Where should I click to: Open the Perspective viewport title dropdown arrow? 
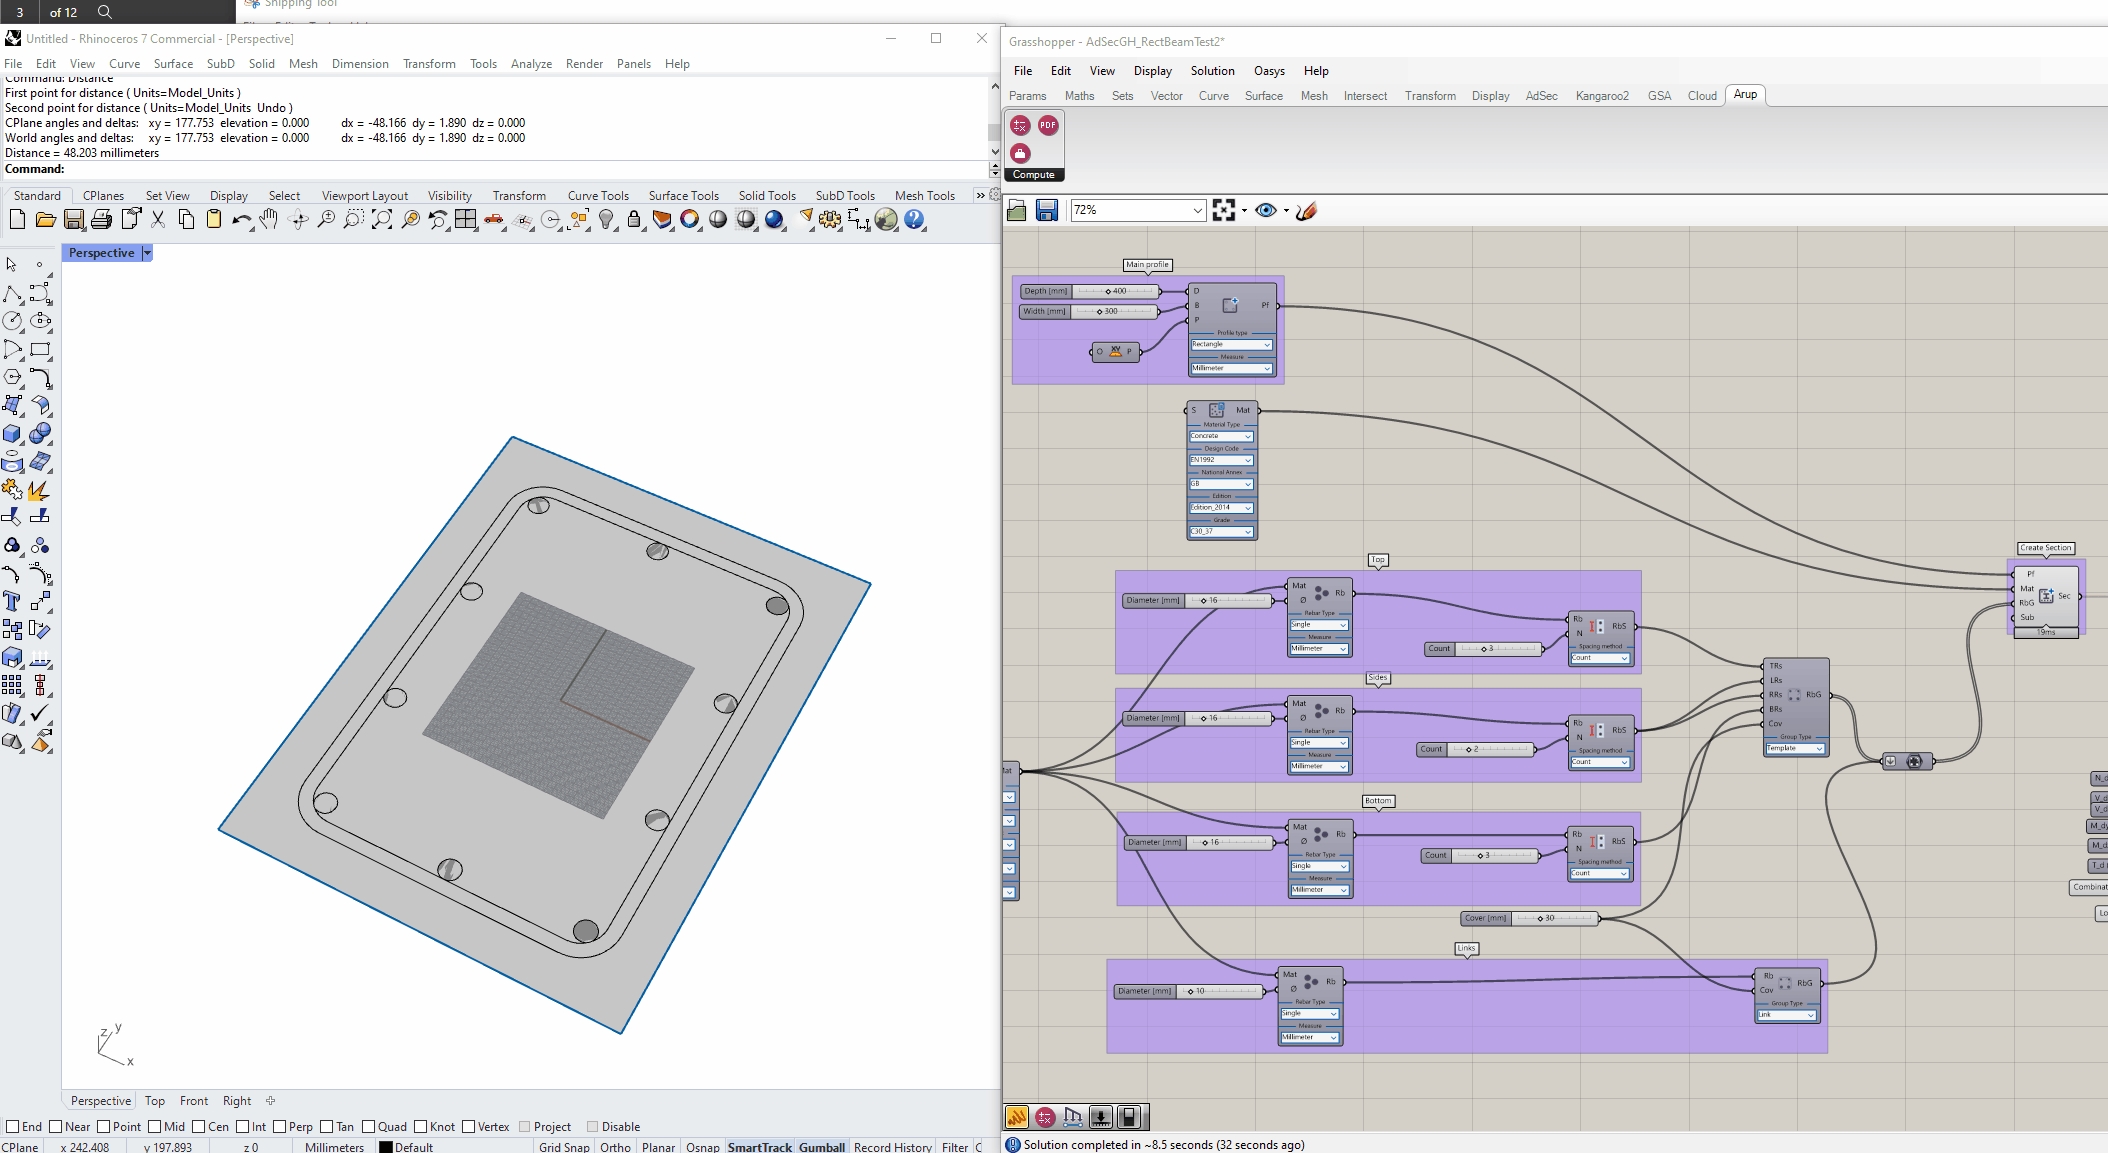pyautogui.click(x=147, y=253)
